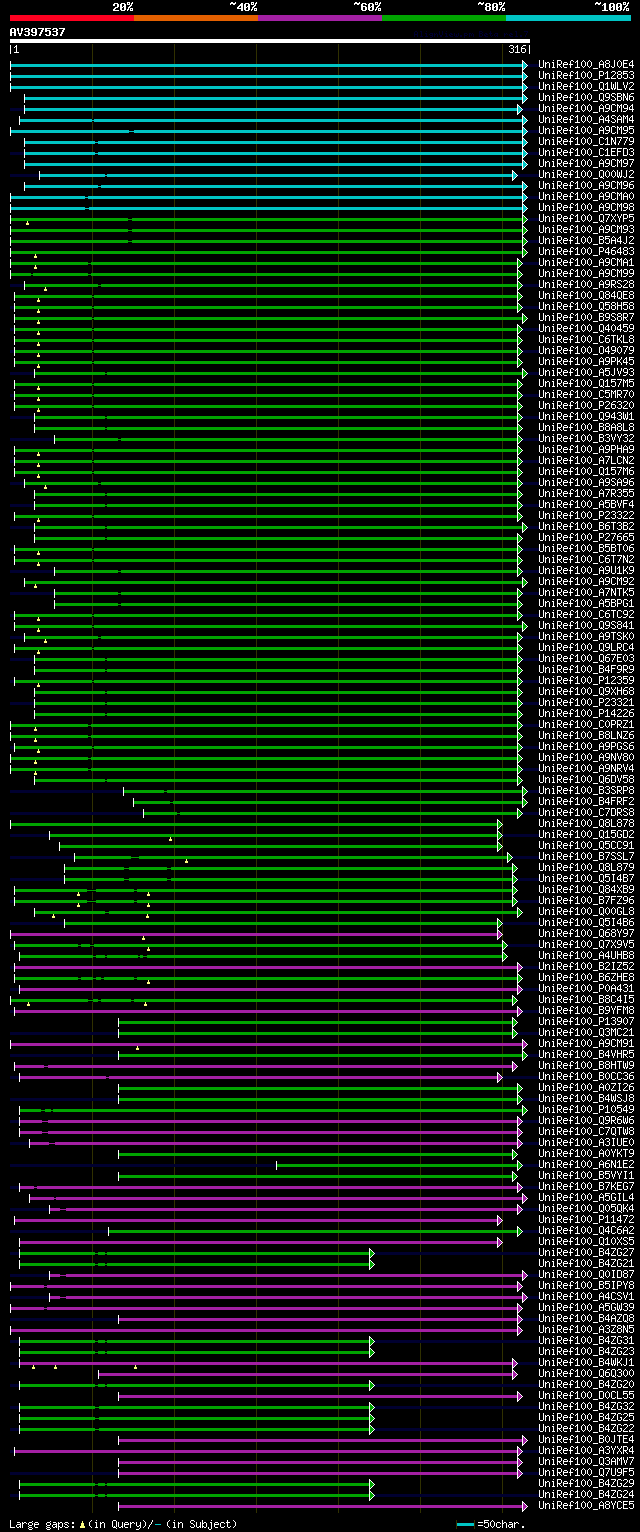
Task: Click the "Large gaps" legend text
Action: point(41,1524)
